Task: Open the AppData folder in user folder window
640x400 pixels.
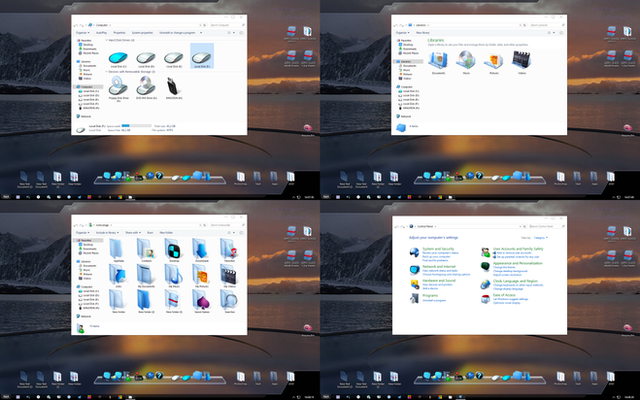Action: pos(118,248)
